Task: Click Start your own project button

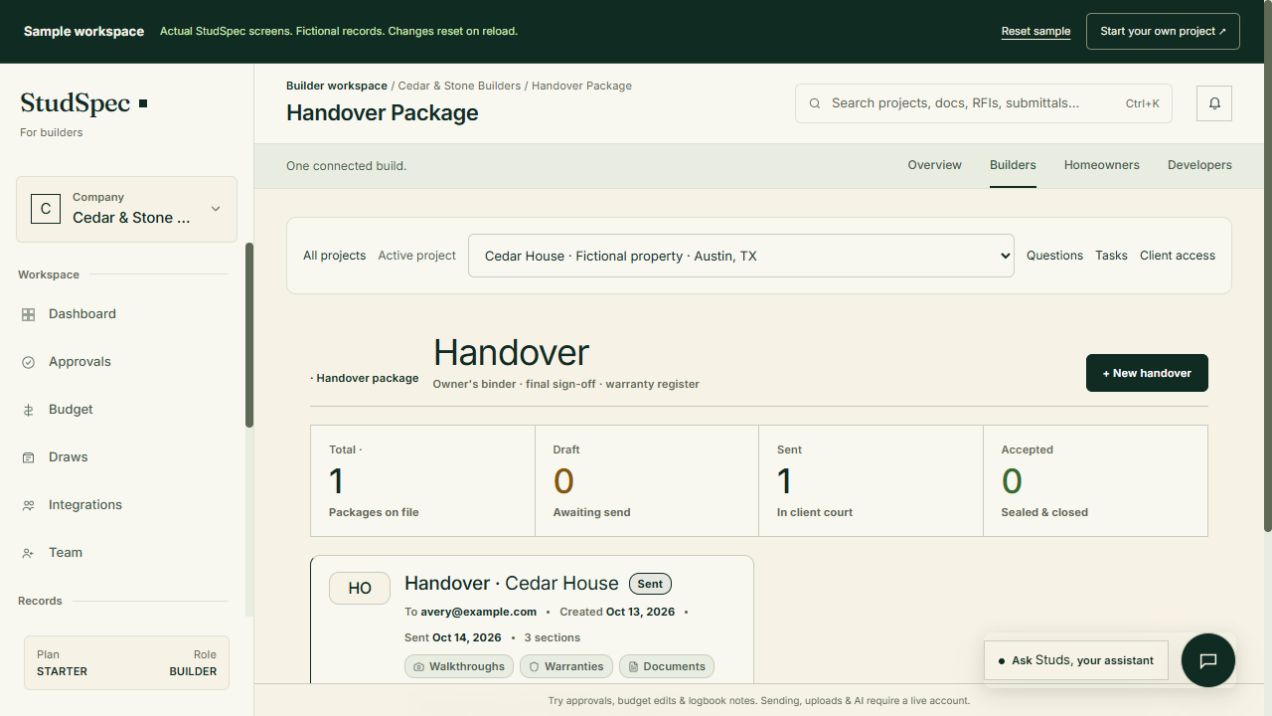Action: [x=1162, y=31]
